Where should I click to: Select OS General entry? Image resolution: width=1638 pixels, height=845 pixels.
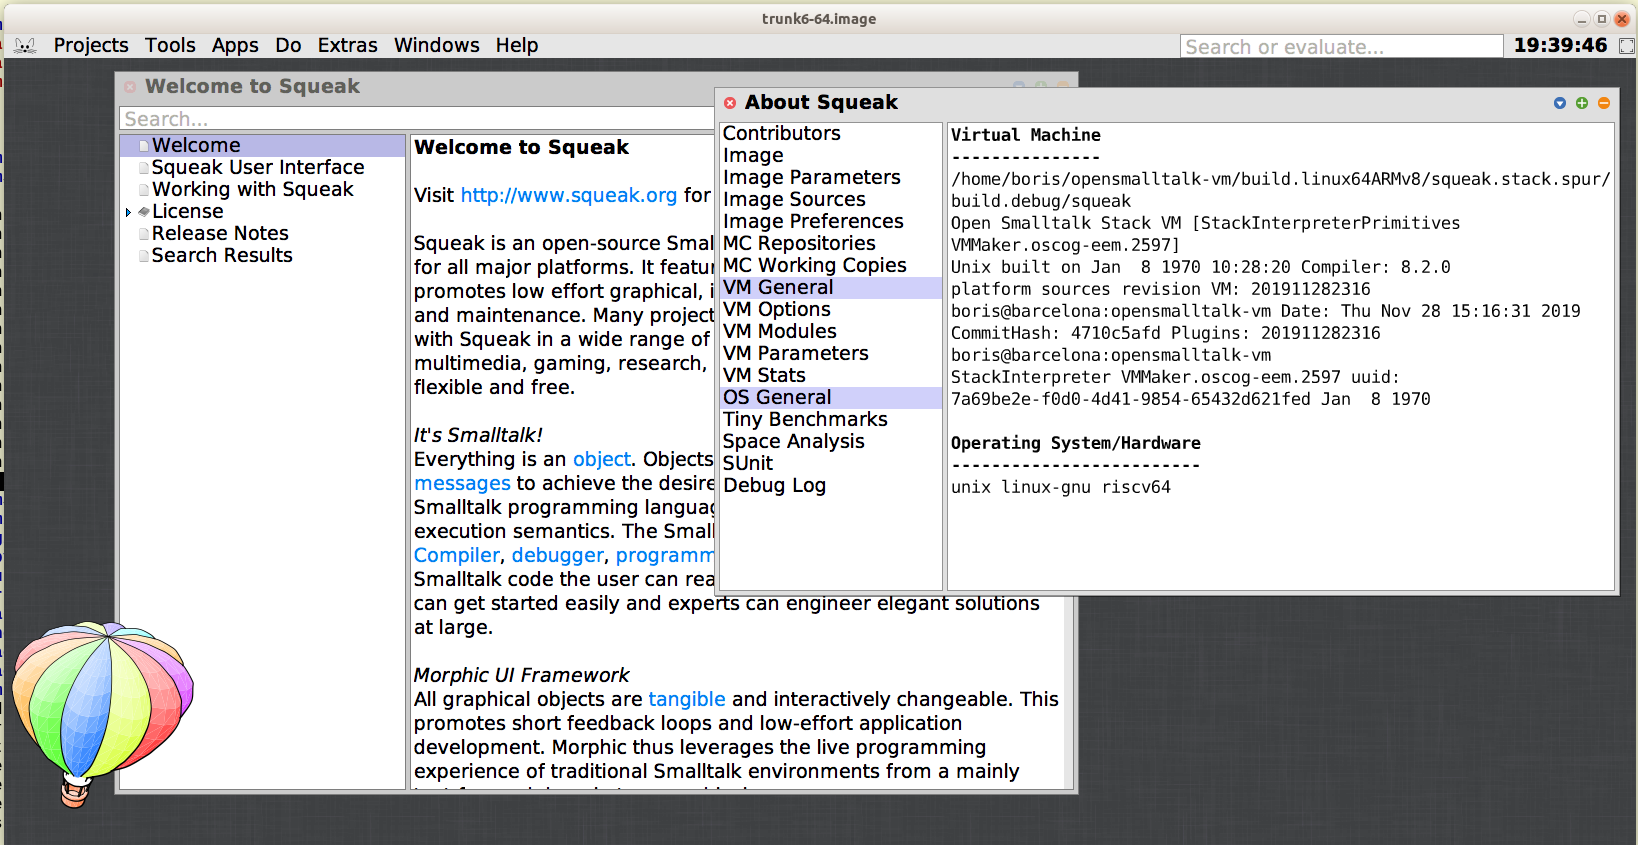(831, 397)
